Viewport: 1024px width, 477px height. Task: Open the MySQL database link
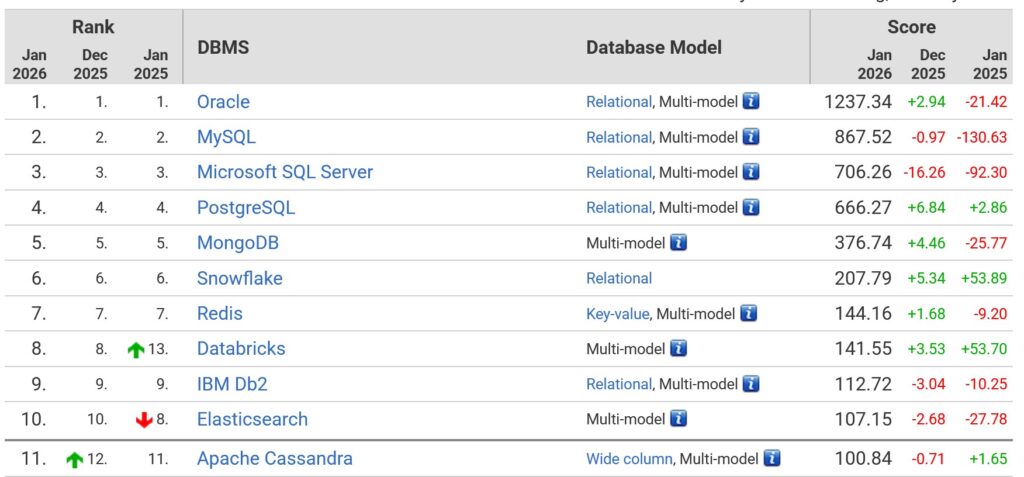[226, 137]
